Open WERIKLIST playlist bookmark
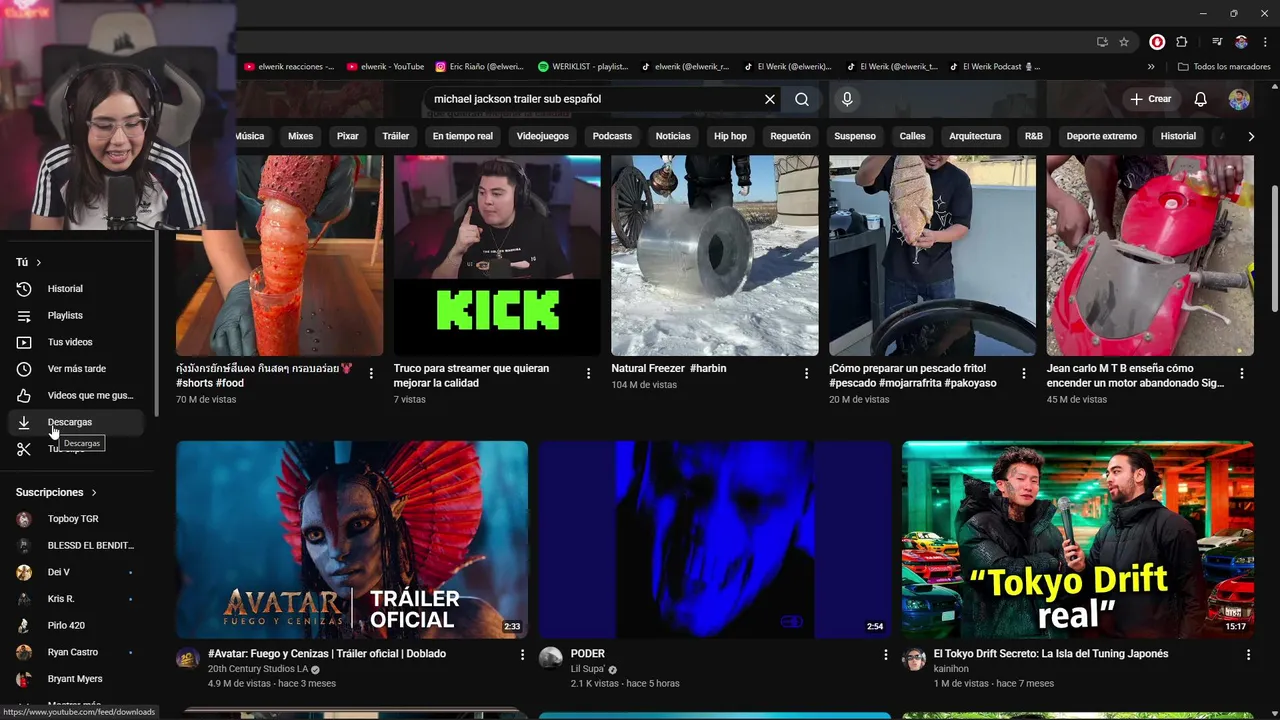The width and height of the screenshot is (1280, 720). (583, 67)
